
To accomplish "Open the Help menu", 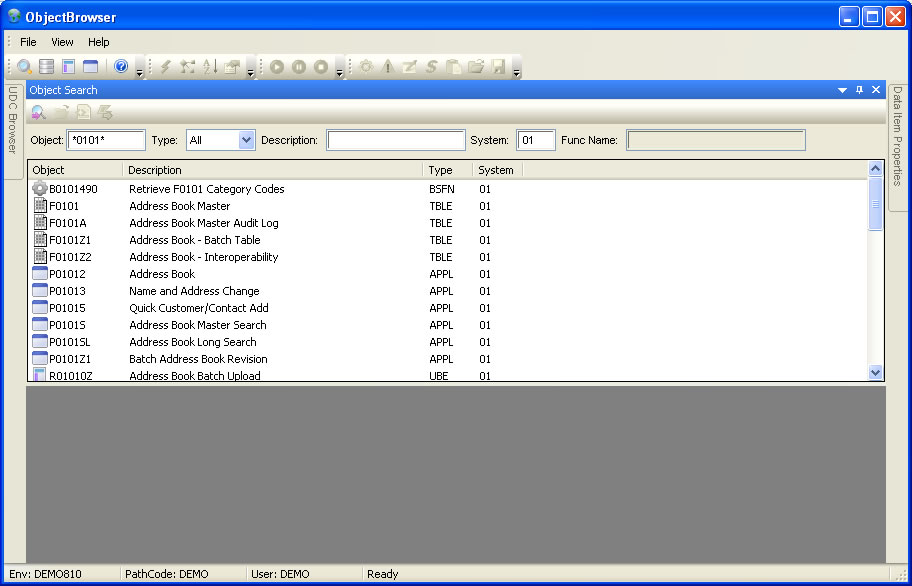I will [x=98, y=42].
